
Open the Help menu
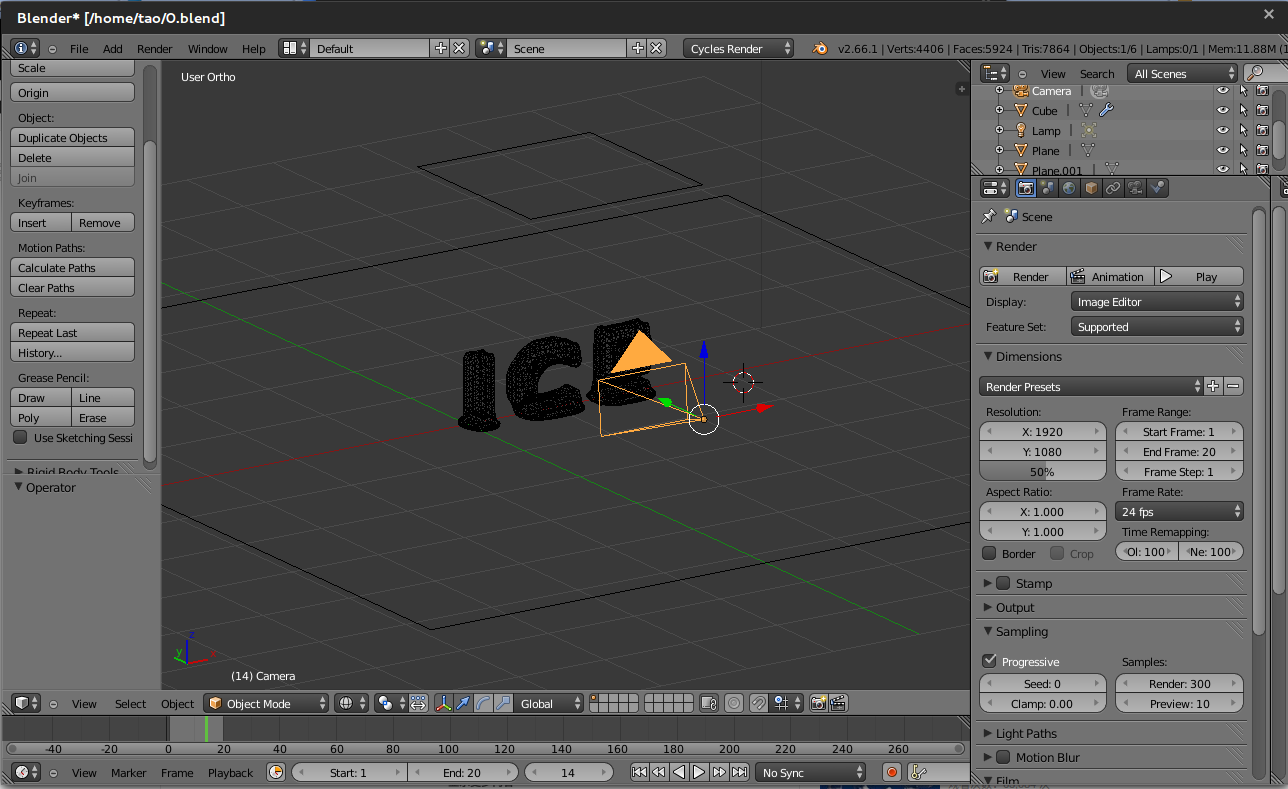tap(254, 48)
